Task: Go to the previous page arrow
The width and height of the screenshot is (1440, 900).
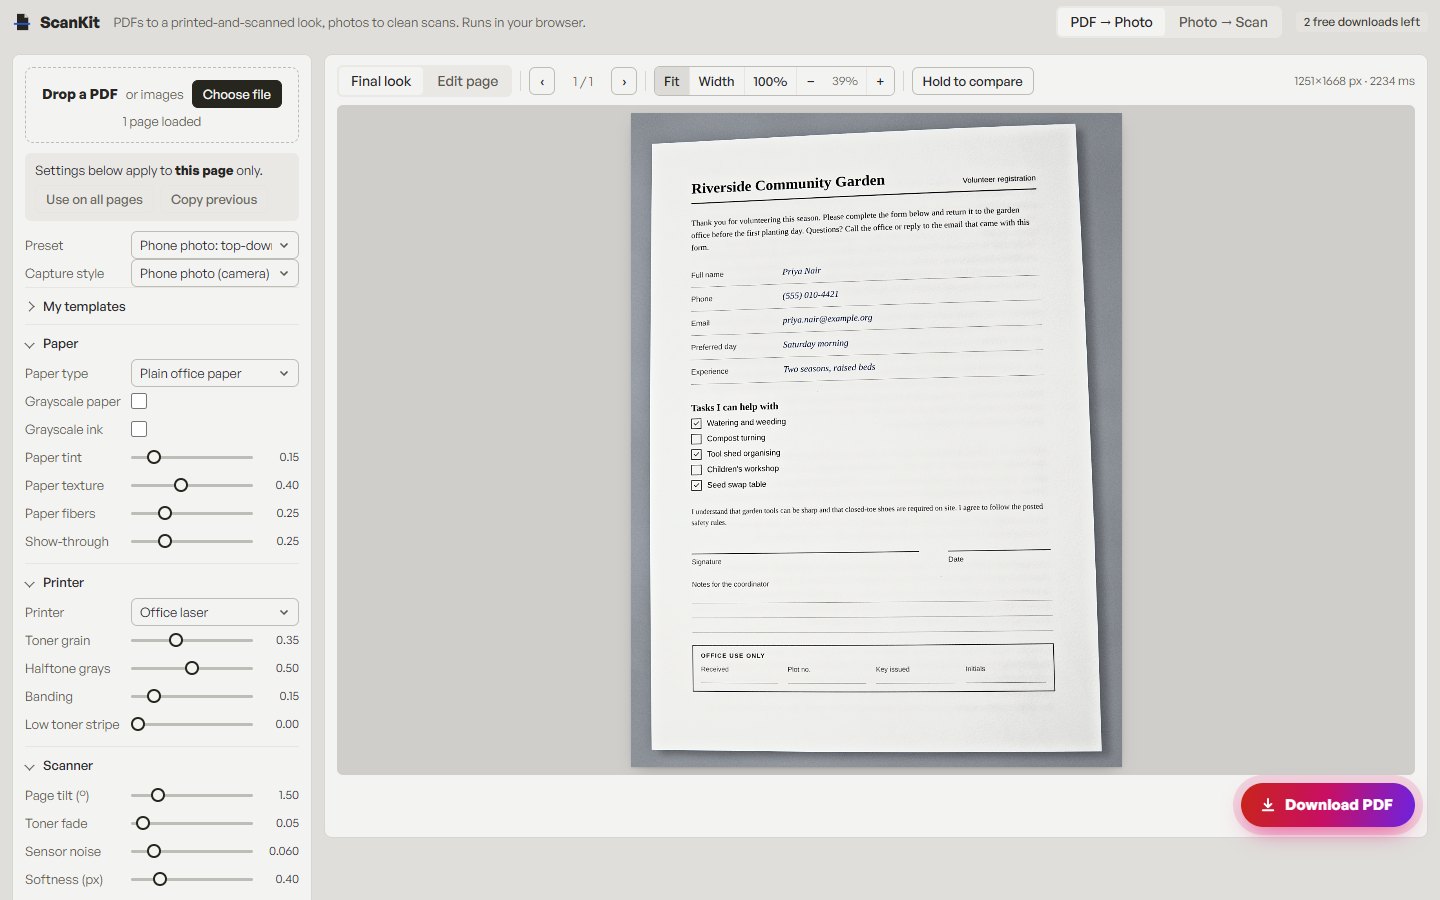Action: (x=542, y=81)
